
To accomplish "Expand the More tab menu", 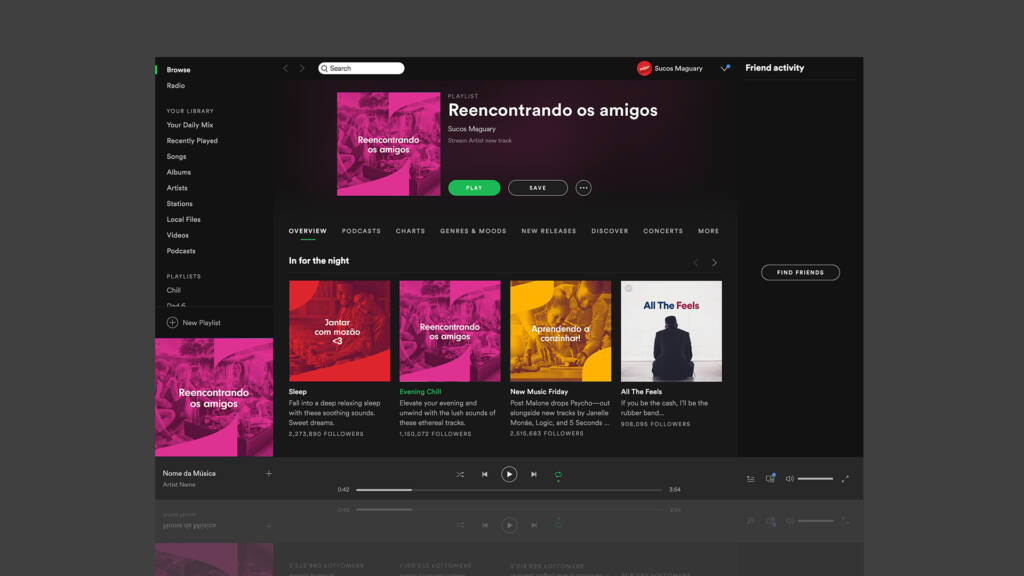I will click(709, 231).
